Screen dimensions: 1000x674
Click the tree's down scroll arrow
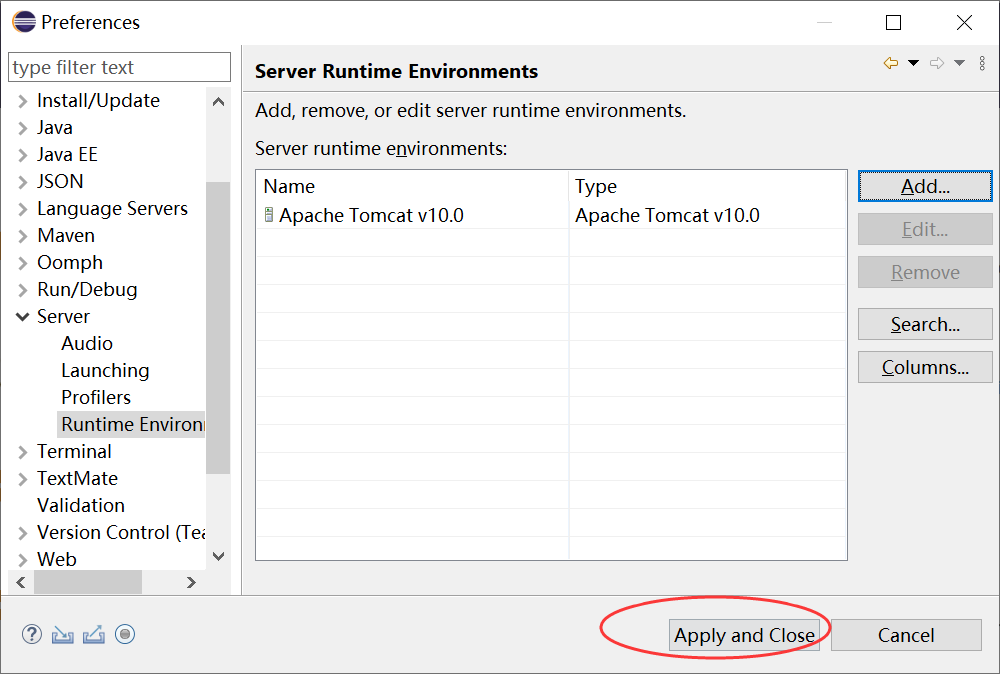click(x=218, y=556)
